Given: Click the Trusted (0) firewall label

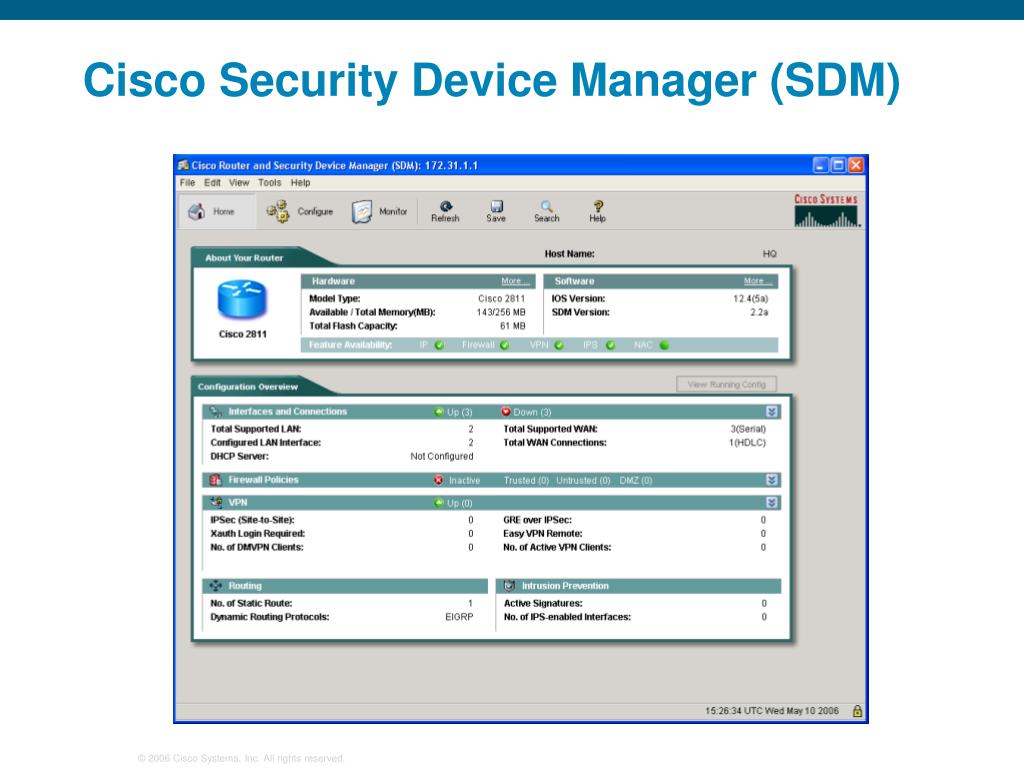Looking at the screenshot, I should pos(526,481).
